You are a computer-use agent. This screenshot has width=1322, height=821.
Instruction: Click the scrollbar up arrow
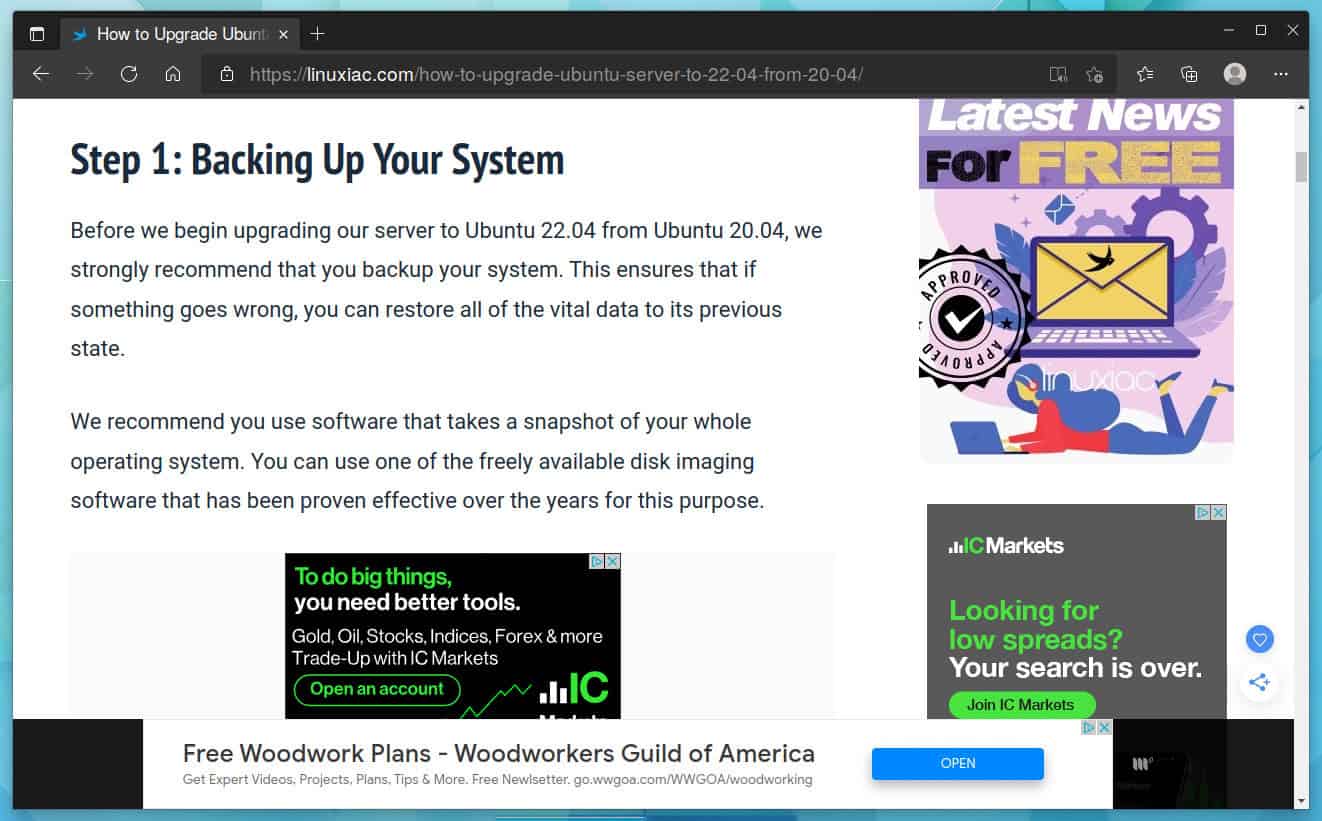point(1301,107)
